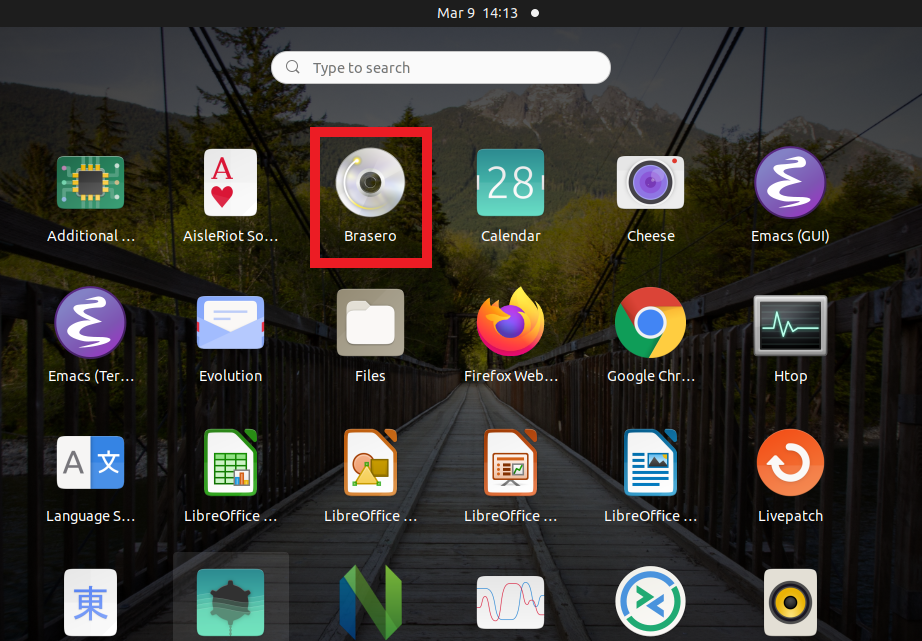Launch the Cheese webcam app

click(x=650, y=183)
